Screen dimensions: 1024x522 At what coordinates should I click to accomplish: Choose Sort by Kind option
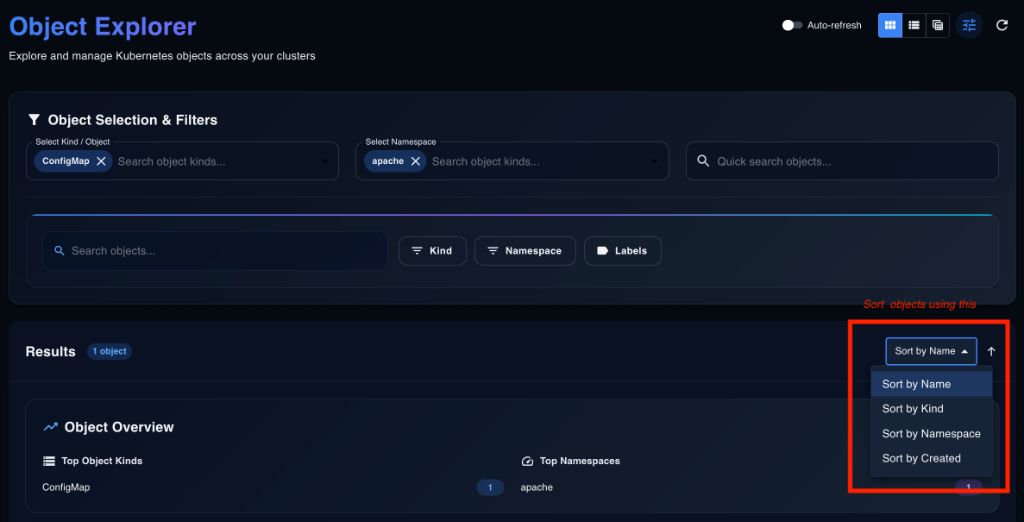[912, 408]
